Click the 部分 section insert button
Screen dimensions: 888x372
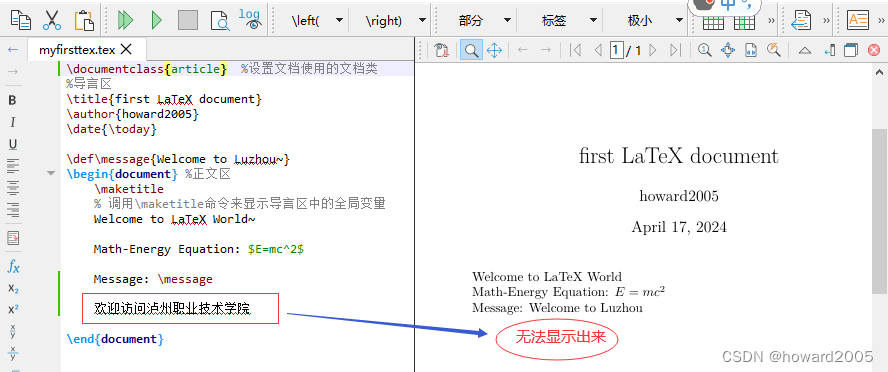point(471,20)
